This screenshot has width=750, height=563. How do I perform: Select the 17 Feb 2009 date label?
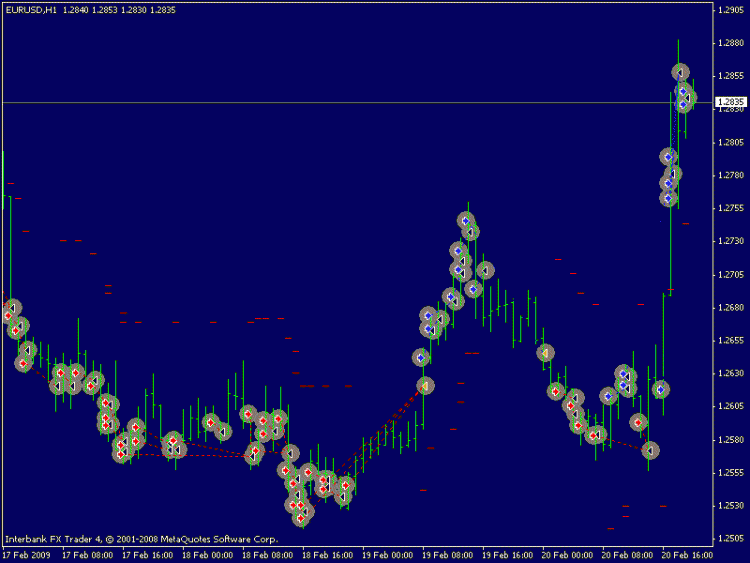pyautogui.click(x=26, y=555)
